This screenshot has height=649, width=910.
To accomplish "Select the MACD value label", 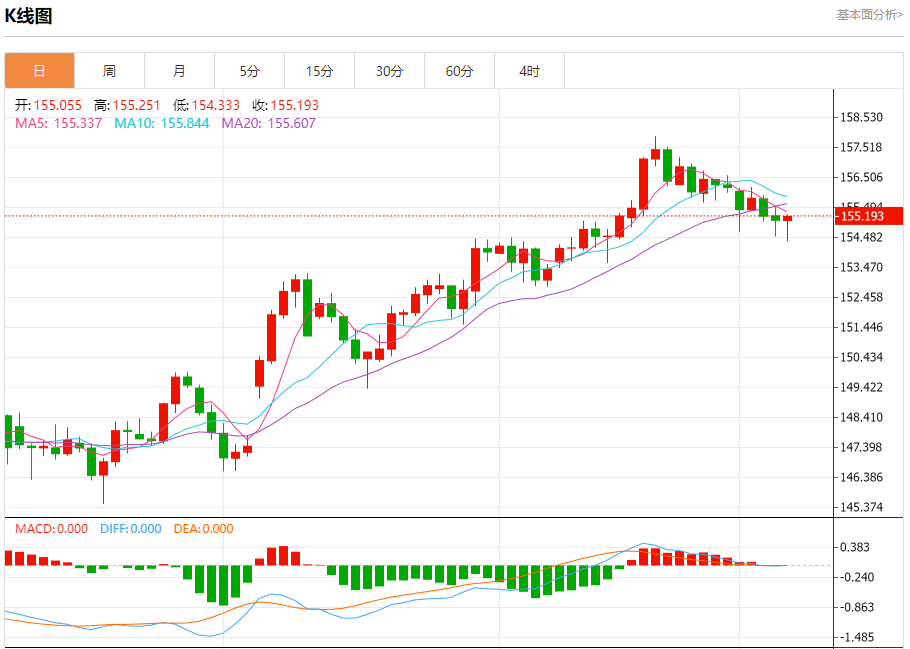I will [51, 529].
